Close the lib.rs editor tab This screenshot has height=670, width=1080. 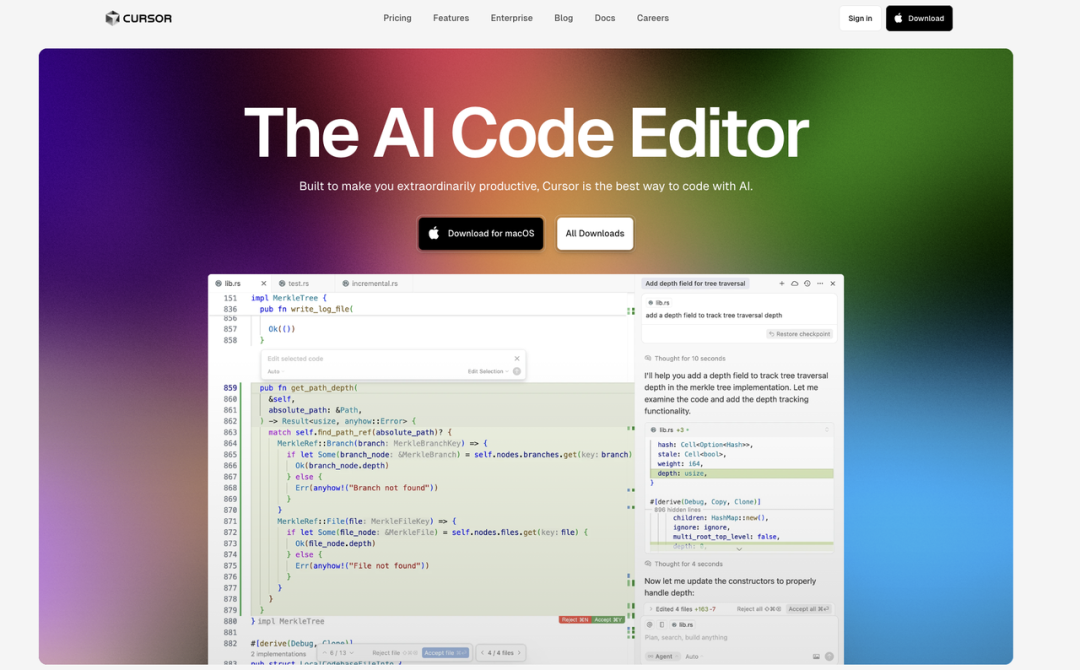click(263, 283)
